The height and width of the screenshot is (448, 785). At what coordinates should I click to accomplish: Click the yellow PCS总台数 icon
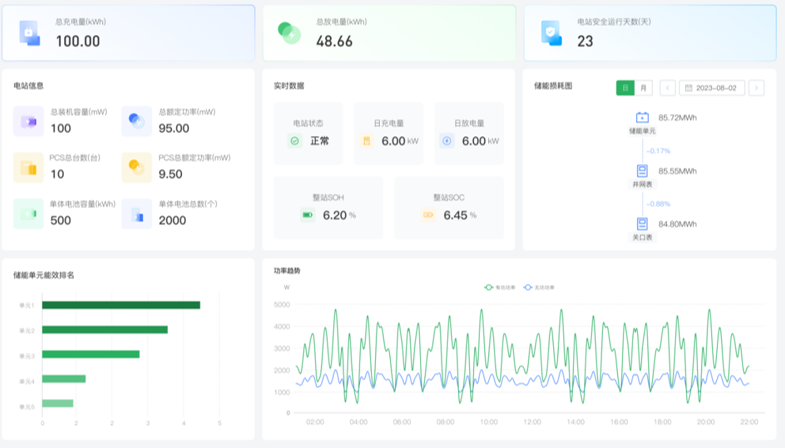[29, 167]
